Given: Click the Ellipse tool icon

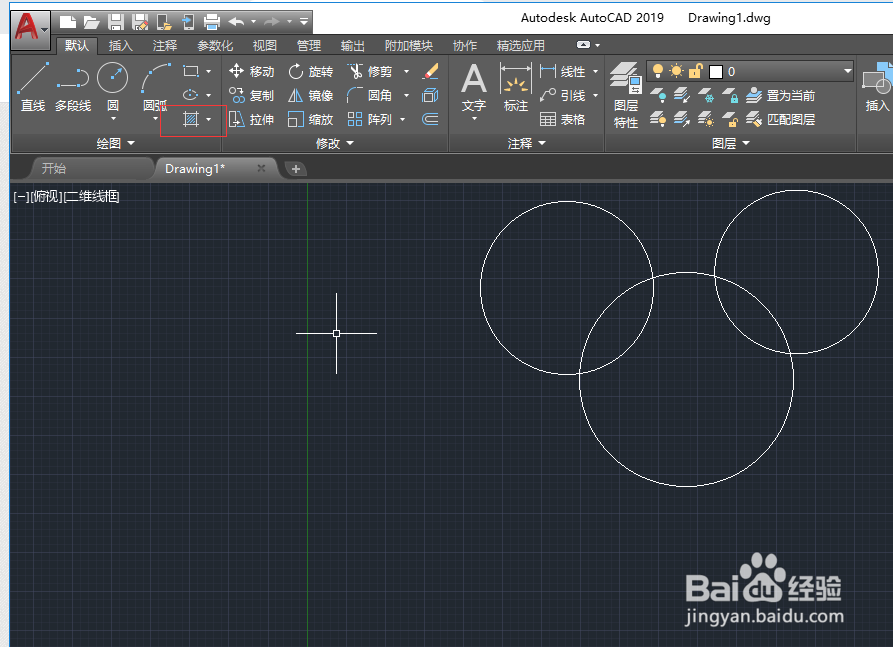Looking at the screenshot, I should coord(191,95).
